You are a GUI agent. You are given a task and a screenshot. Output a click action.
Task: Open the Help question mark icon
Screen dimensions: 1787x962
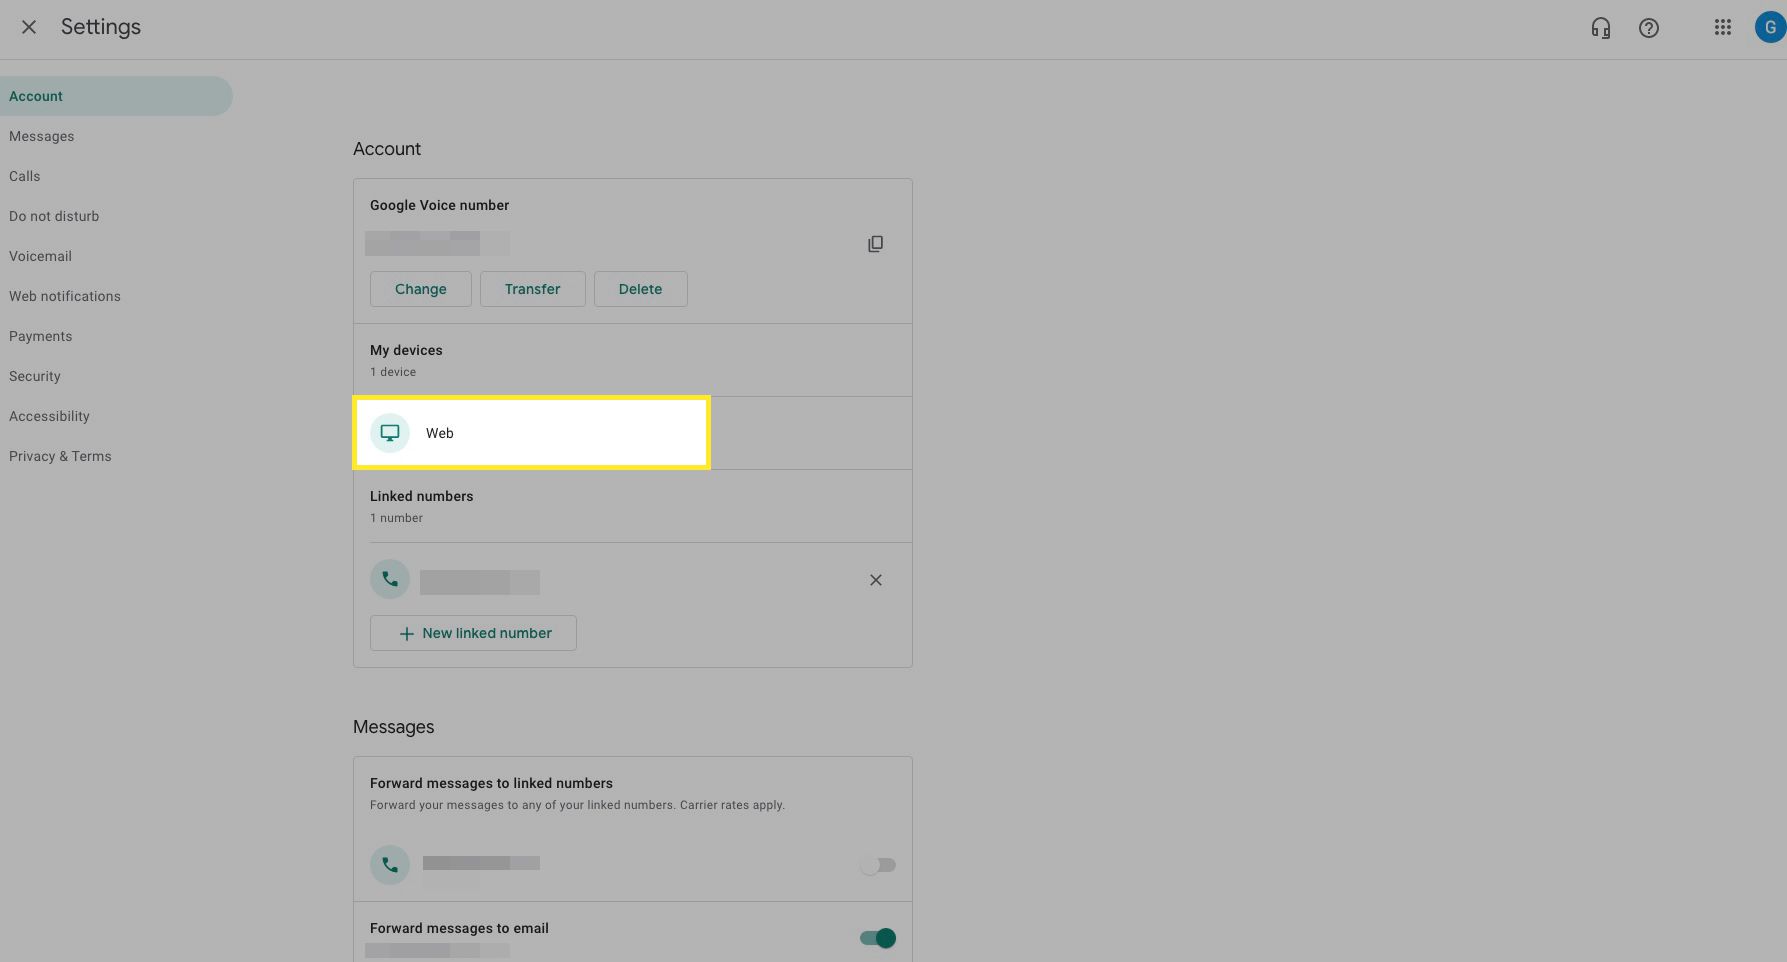pyautogui.click(x=1649, y=28)
